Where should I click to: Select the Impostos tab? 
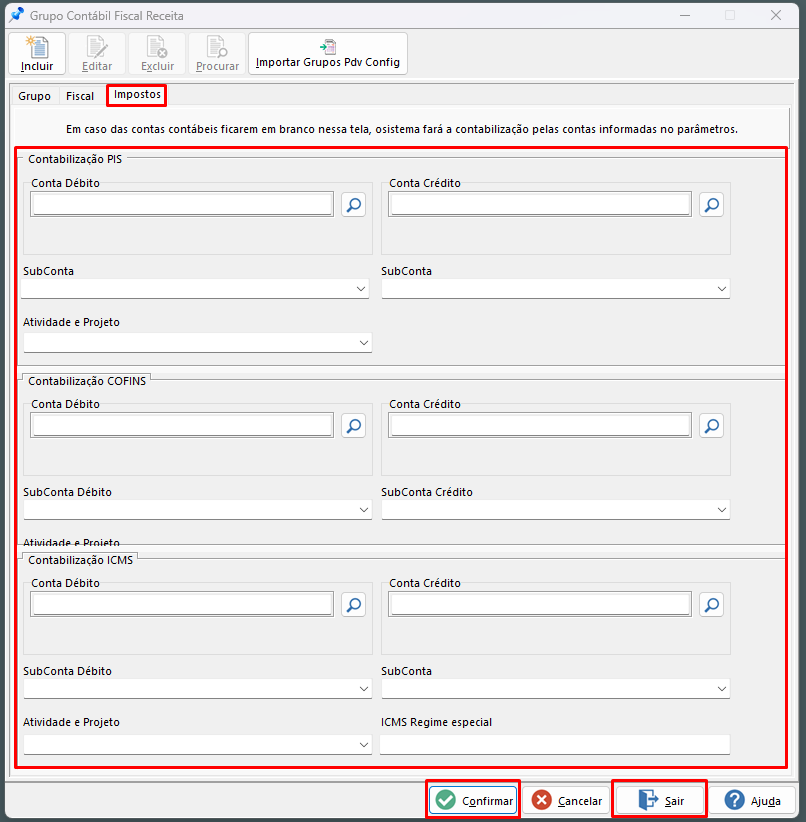(137, 95)
